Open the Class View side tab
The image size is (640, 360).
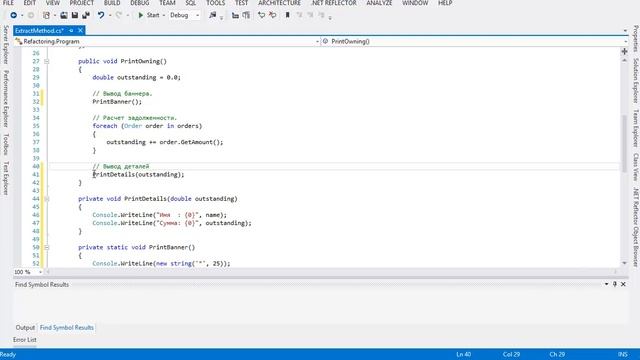click(636, 167)
